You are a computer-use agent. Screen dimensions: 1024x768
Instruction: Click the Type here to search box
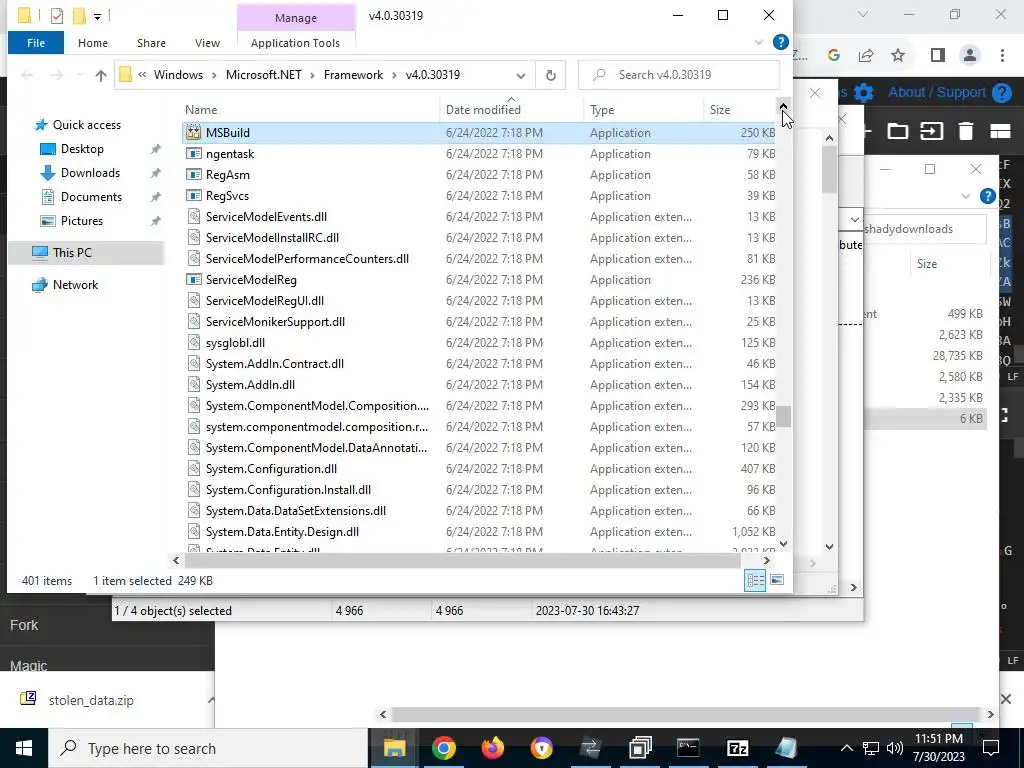click(x=208, y=748)
